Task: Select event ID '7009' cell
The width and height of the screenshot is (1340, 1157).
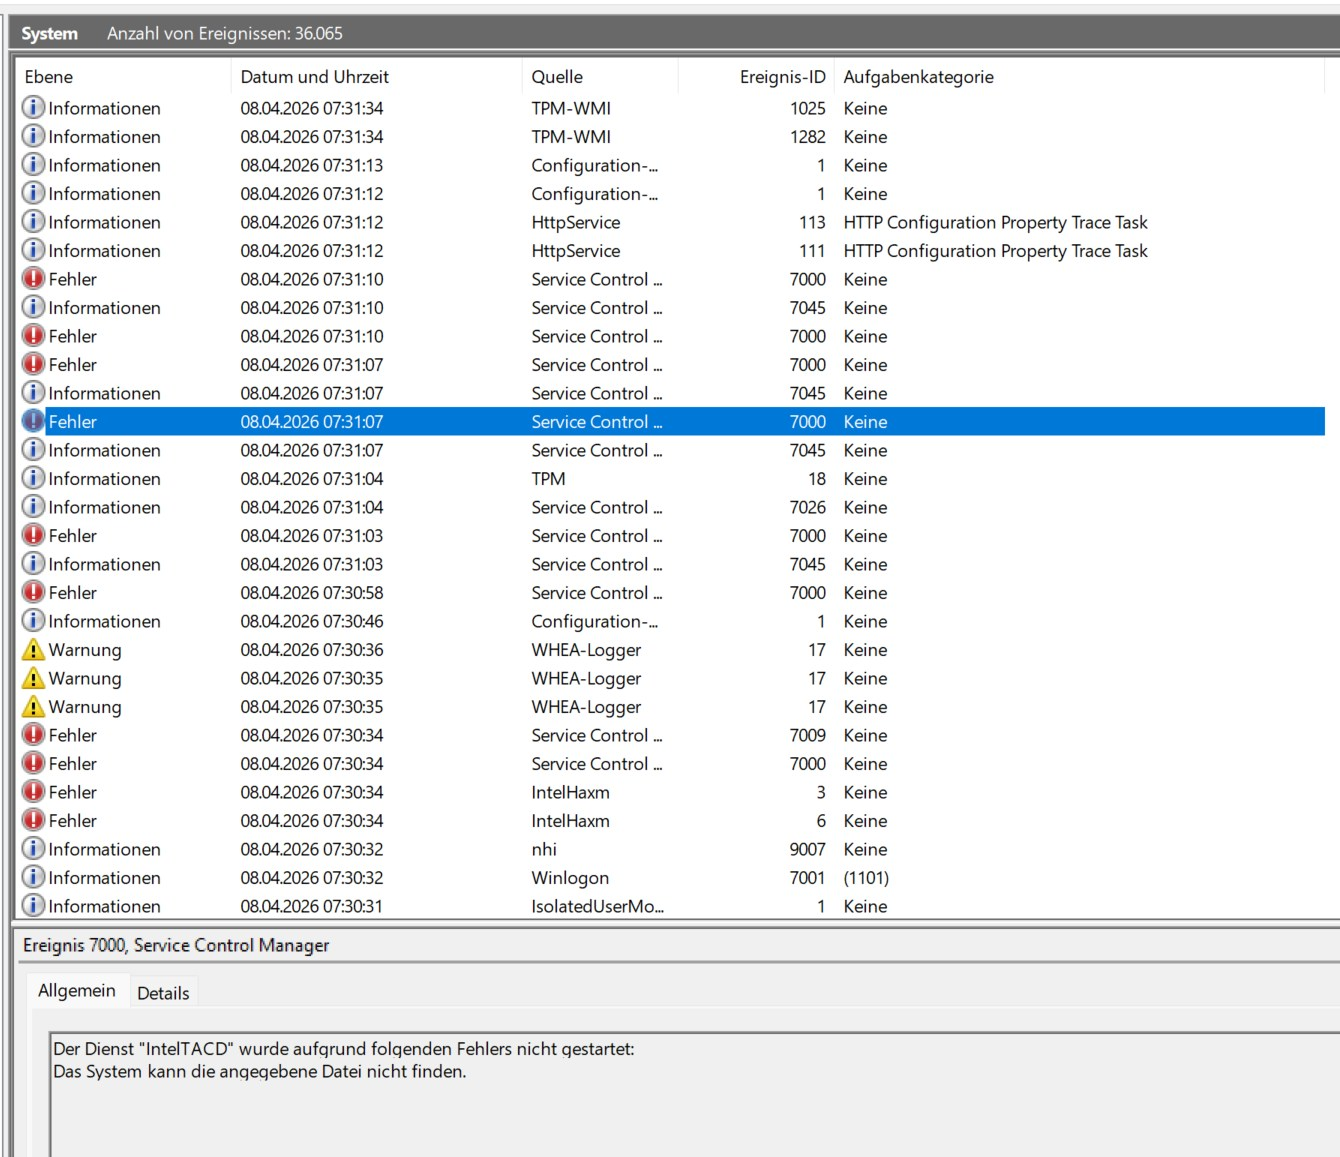Action: tap(807, 735)
